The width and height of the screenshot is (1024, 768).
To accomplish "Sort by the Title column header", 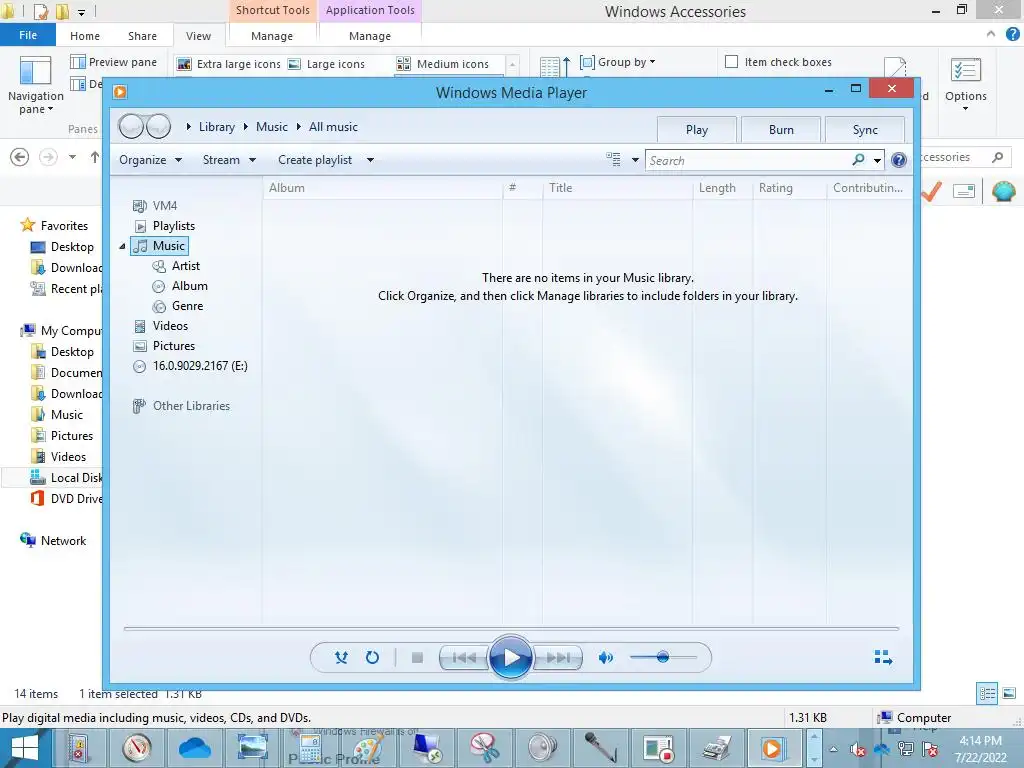I will [617, 188].
